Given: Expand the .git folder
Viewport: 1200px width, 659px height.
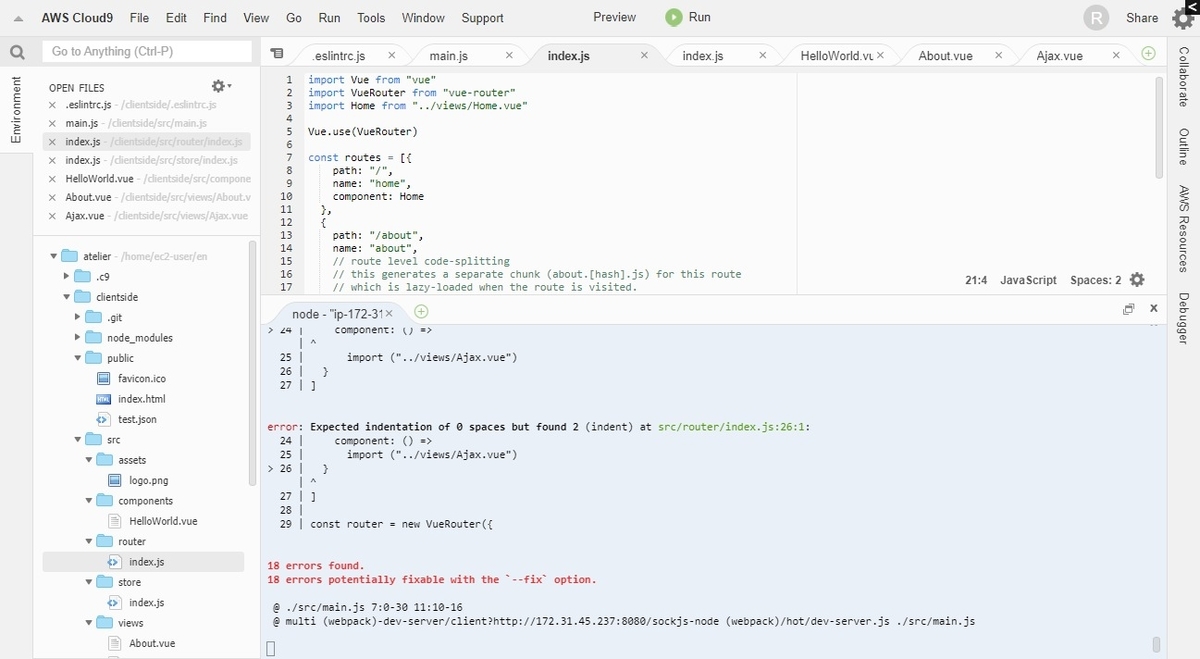Looking at the screenshot, I should (x=78, y=317).
